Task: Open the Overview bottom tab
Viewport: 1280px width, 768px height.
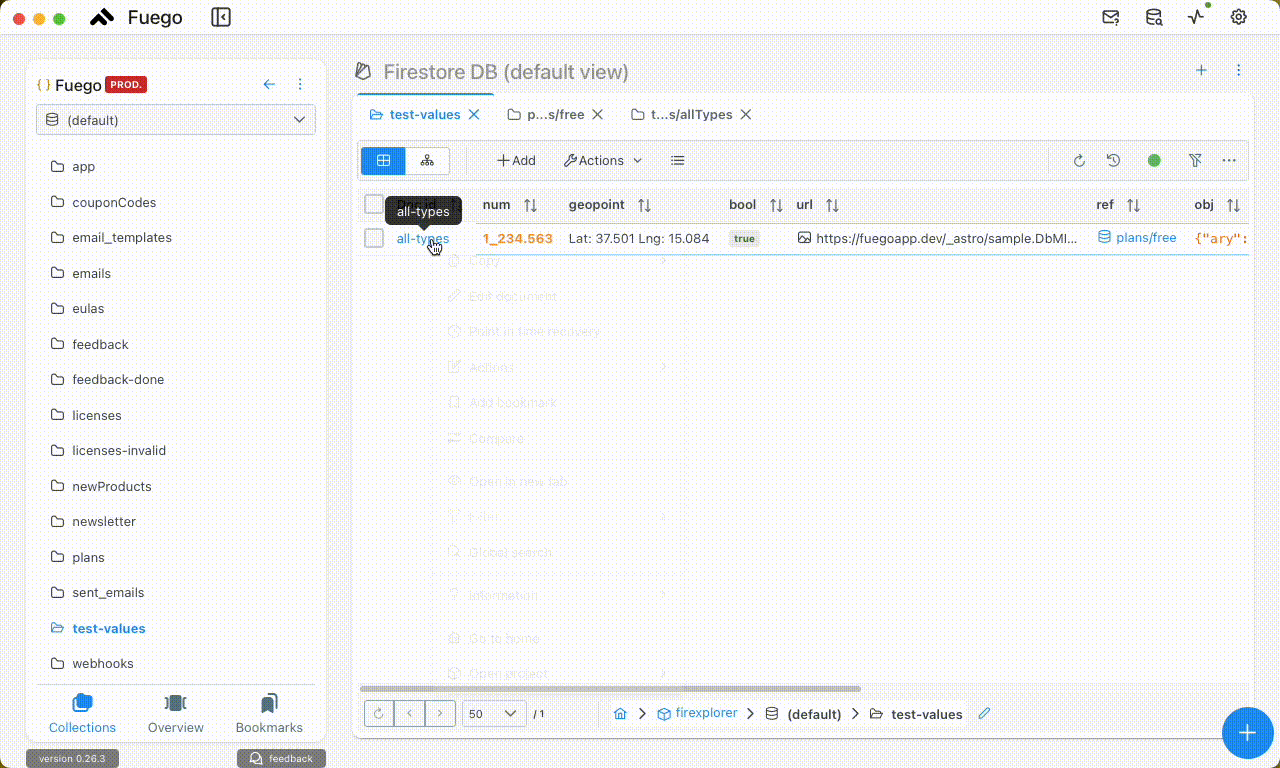Action: point(175,714)
